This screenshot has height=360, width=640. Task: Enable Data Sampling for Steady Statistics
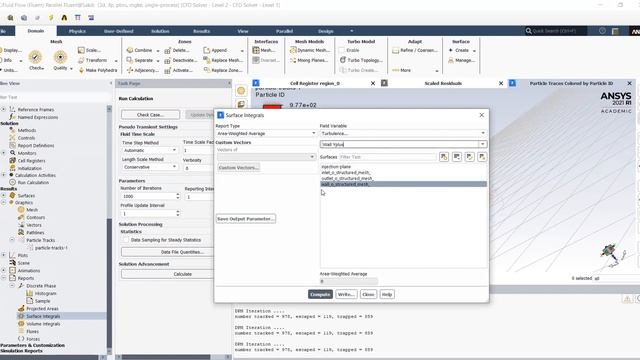pyautogui.click(x=126, y=240)
